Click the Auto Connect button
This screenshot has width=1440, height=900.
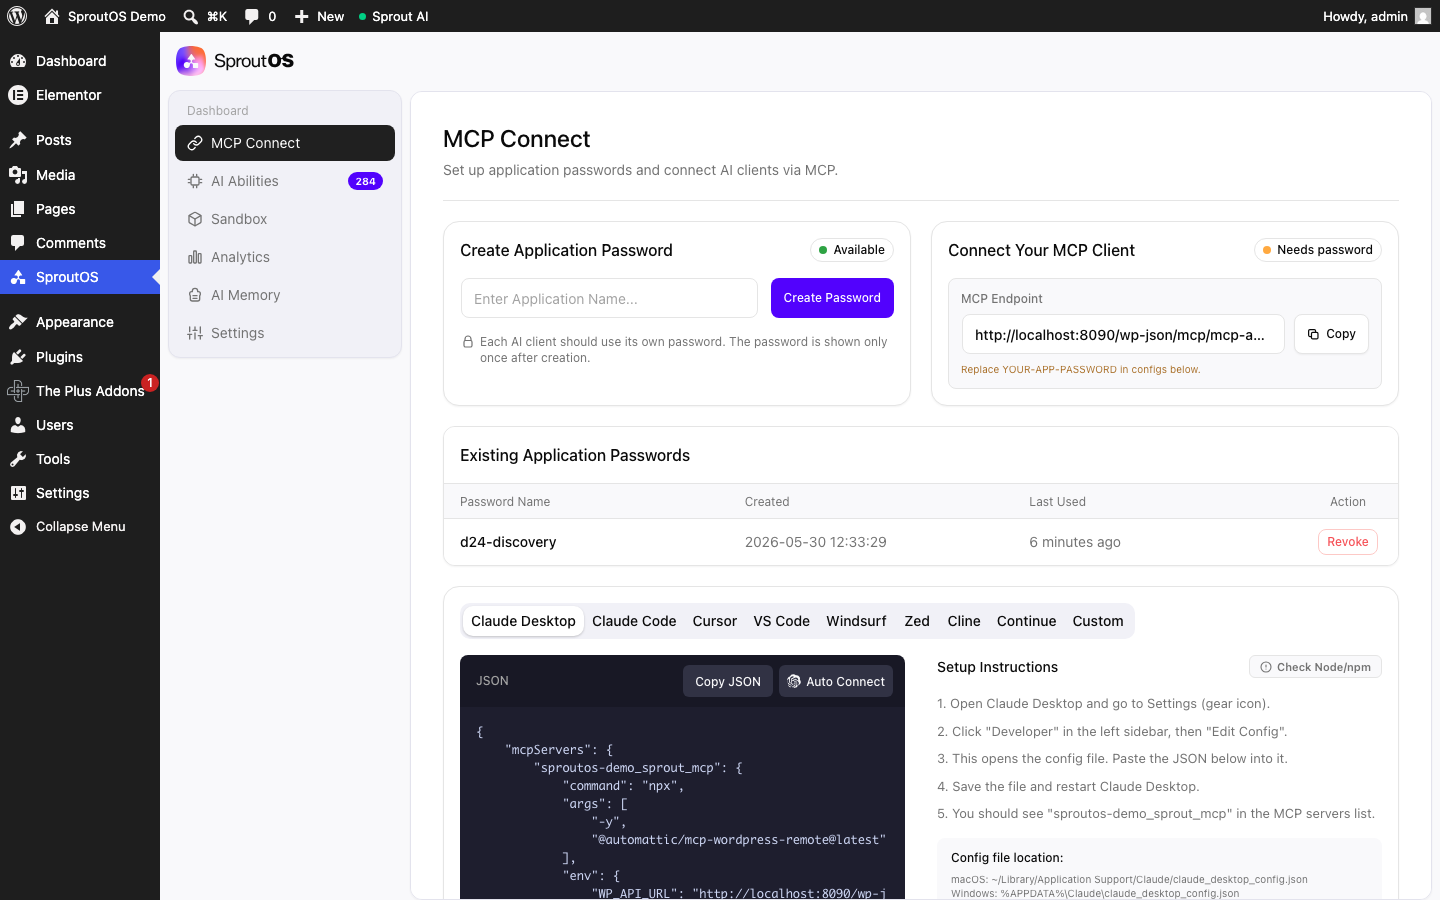836,681
